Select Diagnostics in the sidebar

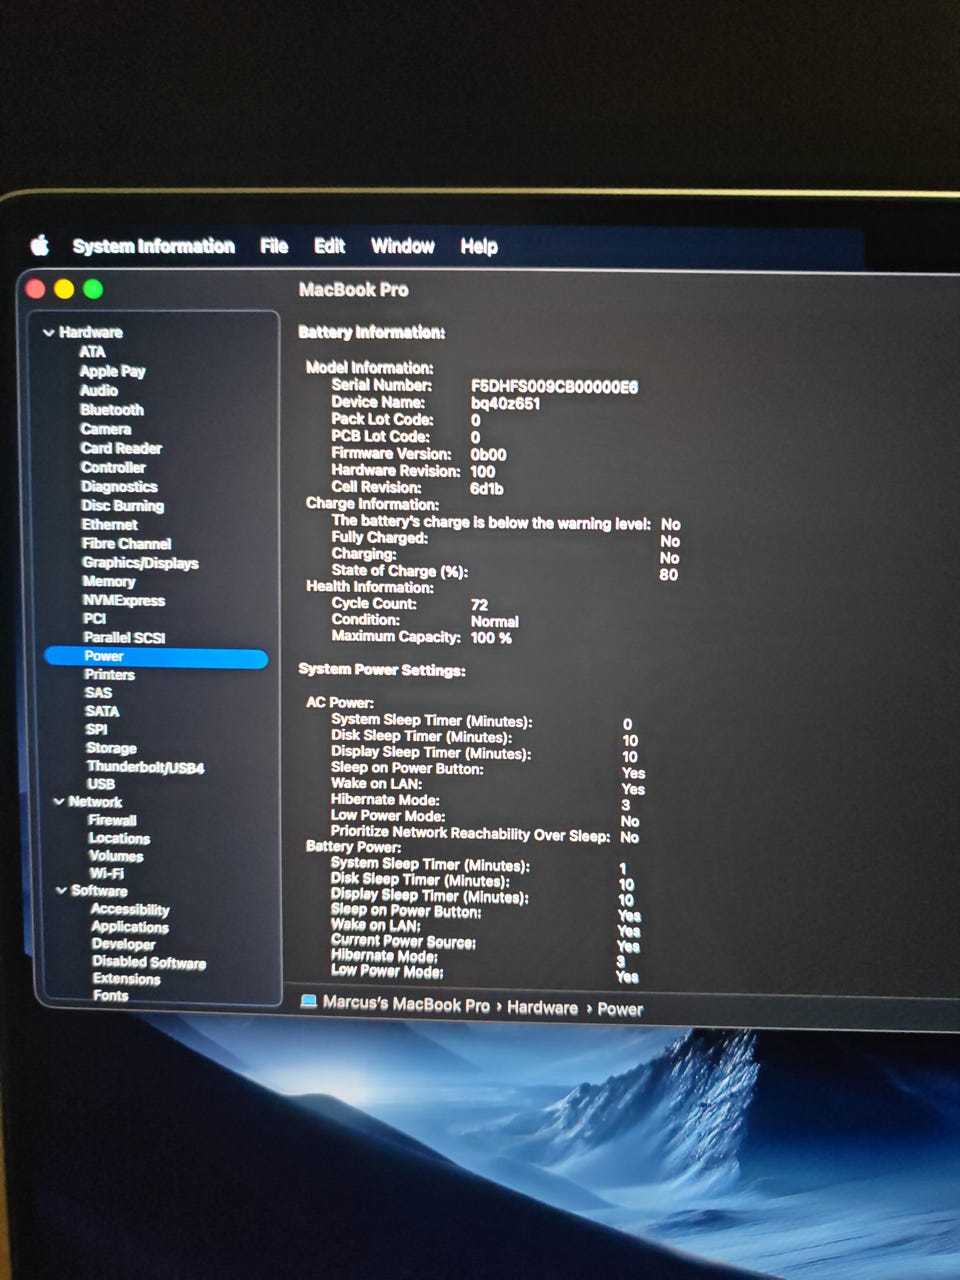(119, 486)
